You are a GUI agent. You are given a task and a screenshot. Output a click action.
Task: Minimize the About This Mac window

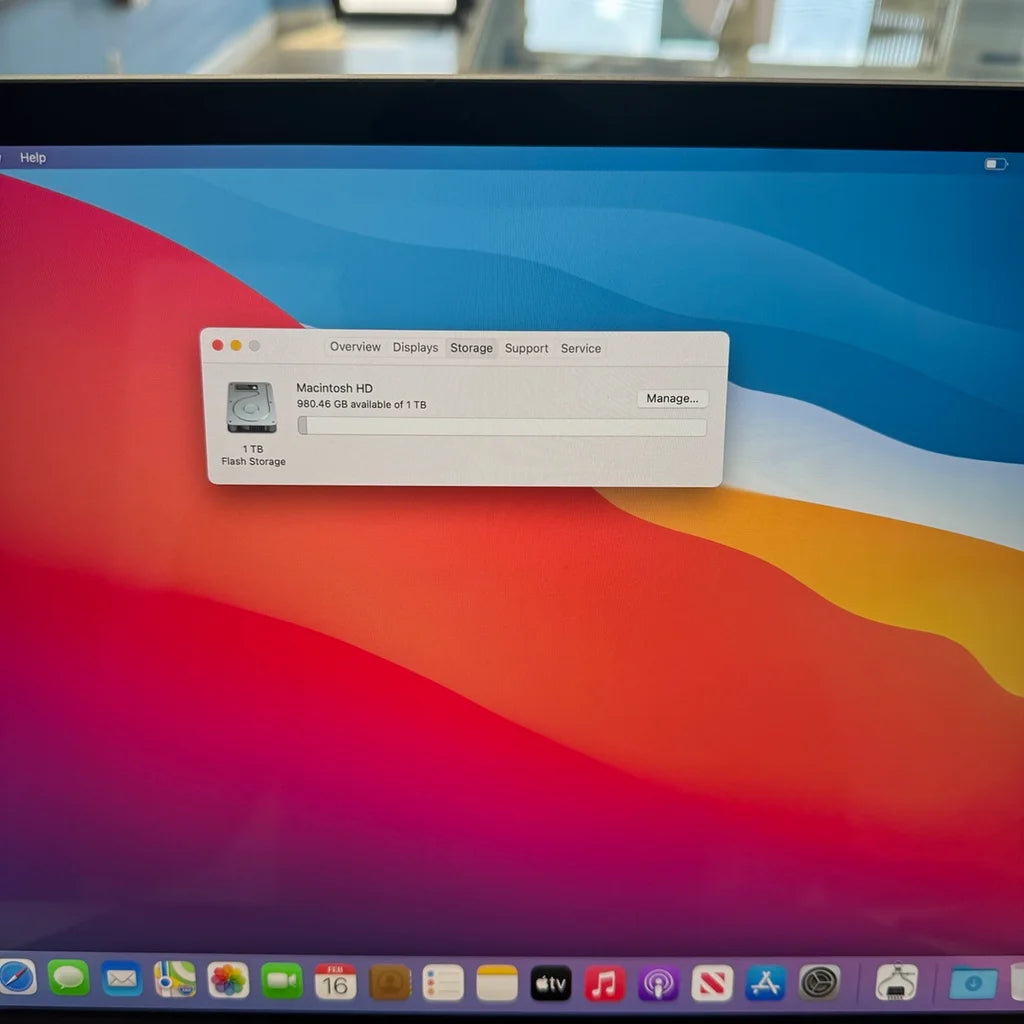pos(236,345)
